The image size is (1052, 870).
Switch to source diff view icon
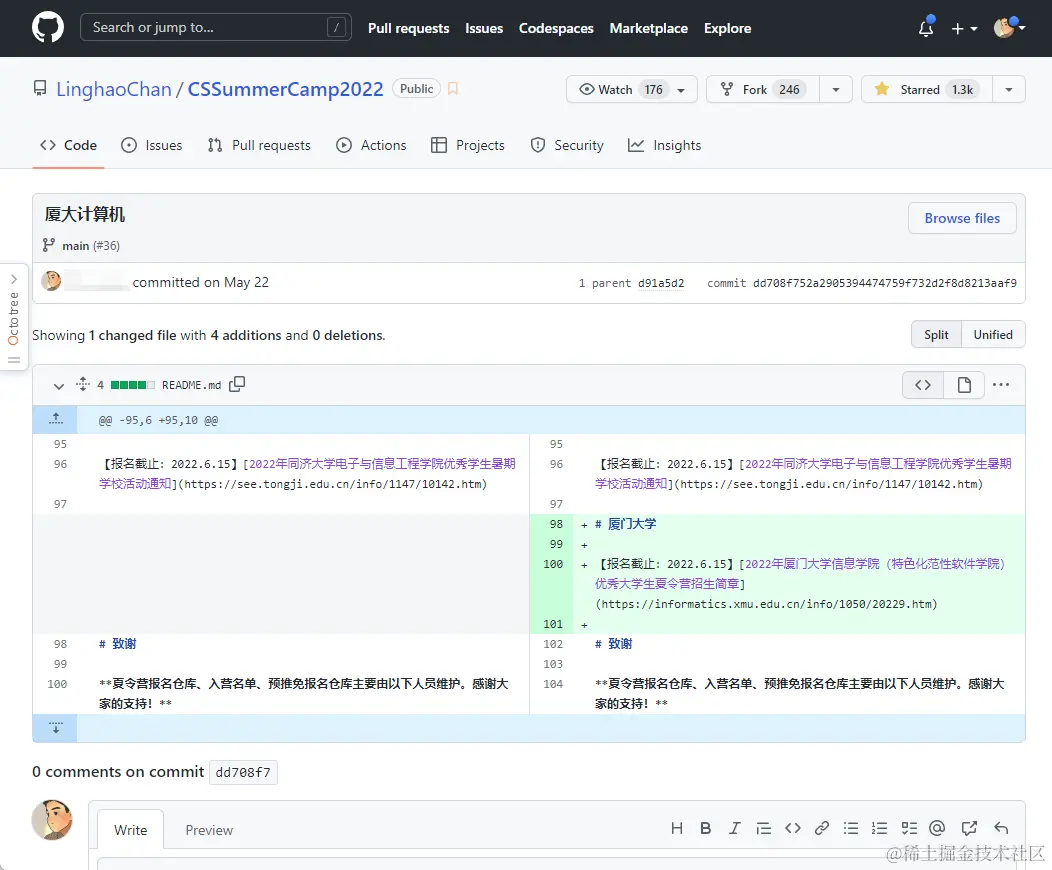pos(923,385)
